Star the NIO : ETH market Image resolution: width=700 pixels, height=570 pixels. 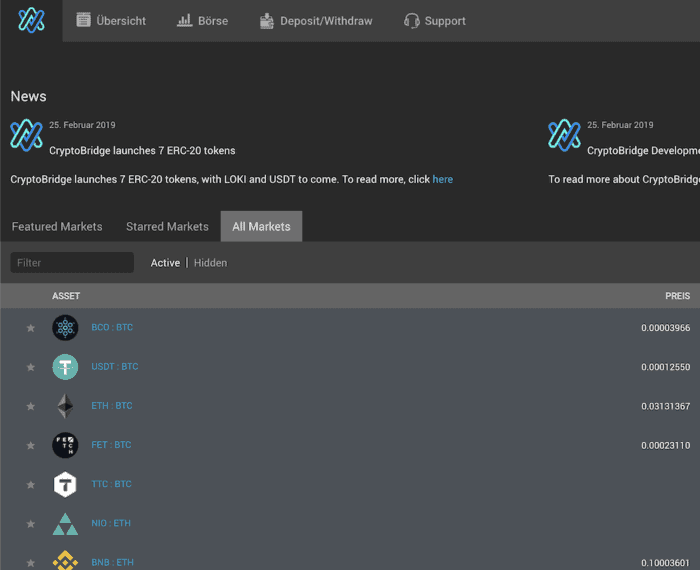coord(30,524)
